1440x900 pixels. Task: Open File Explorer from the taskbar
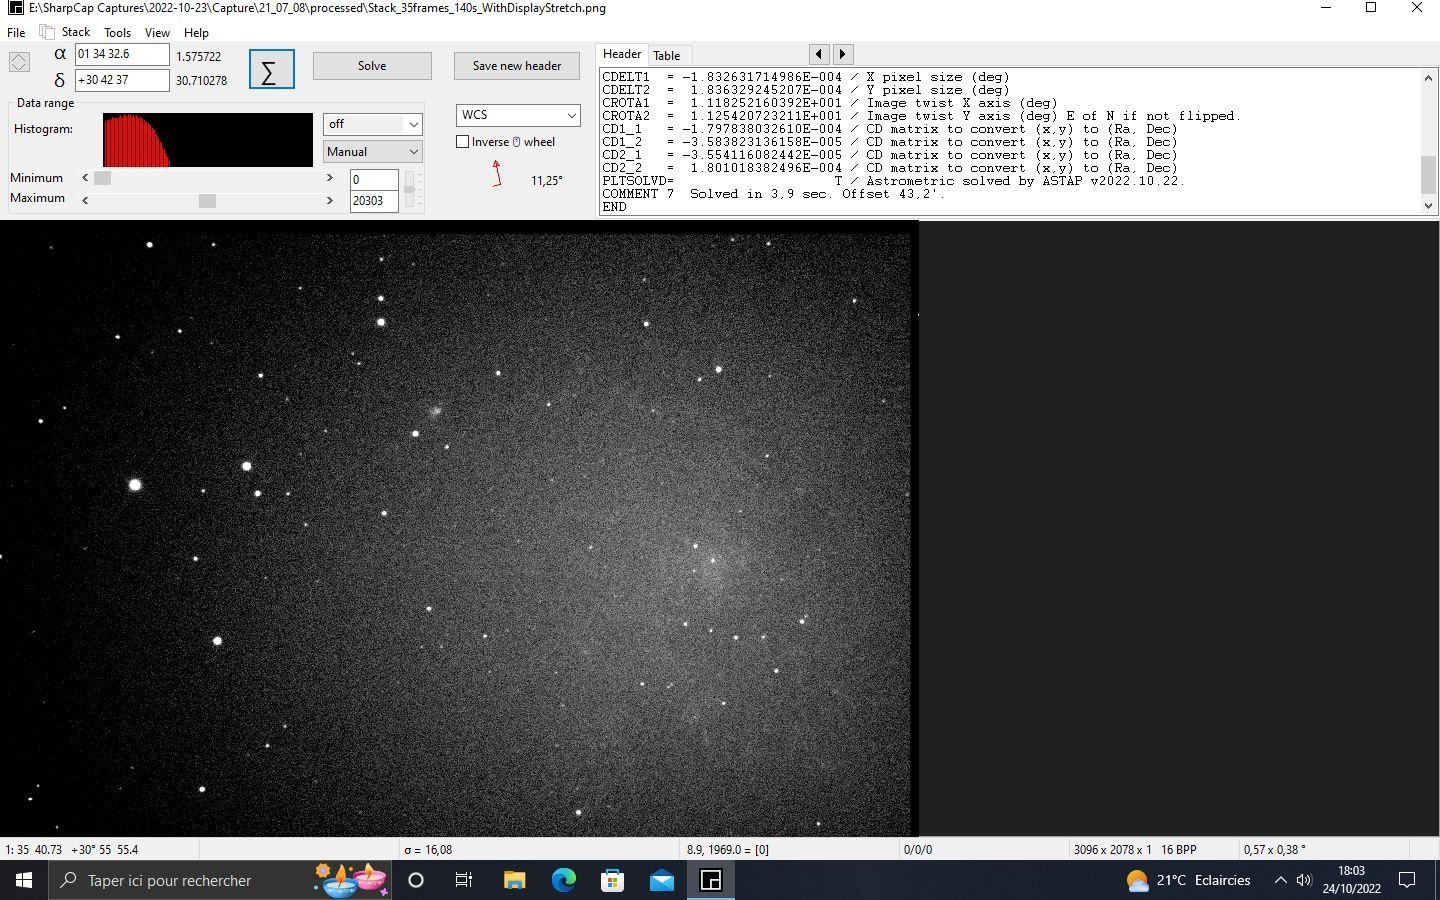pyautogui.click(x=514, y=880)
